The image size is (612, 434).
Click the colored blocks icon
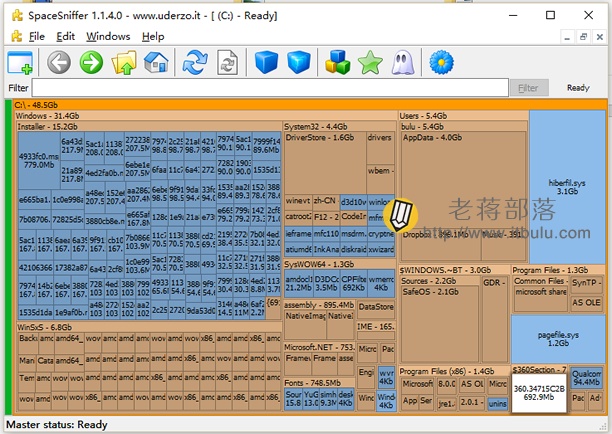point(338,62)
